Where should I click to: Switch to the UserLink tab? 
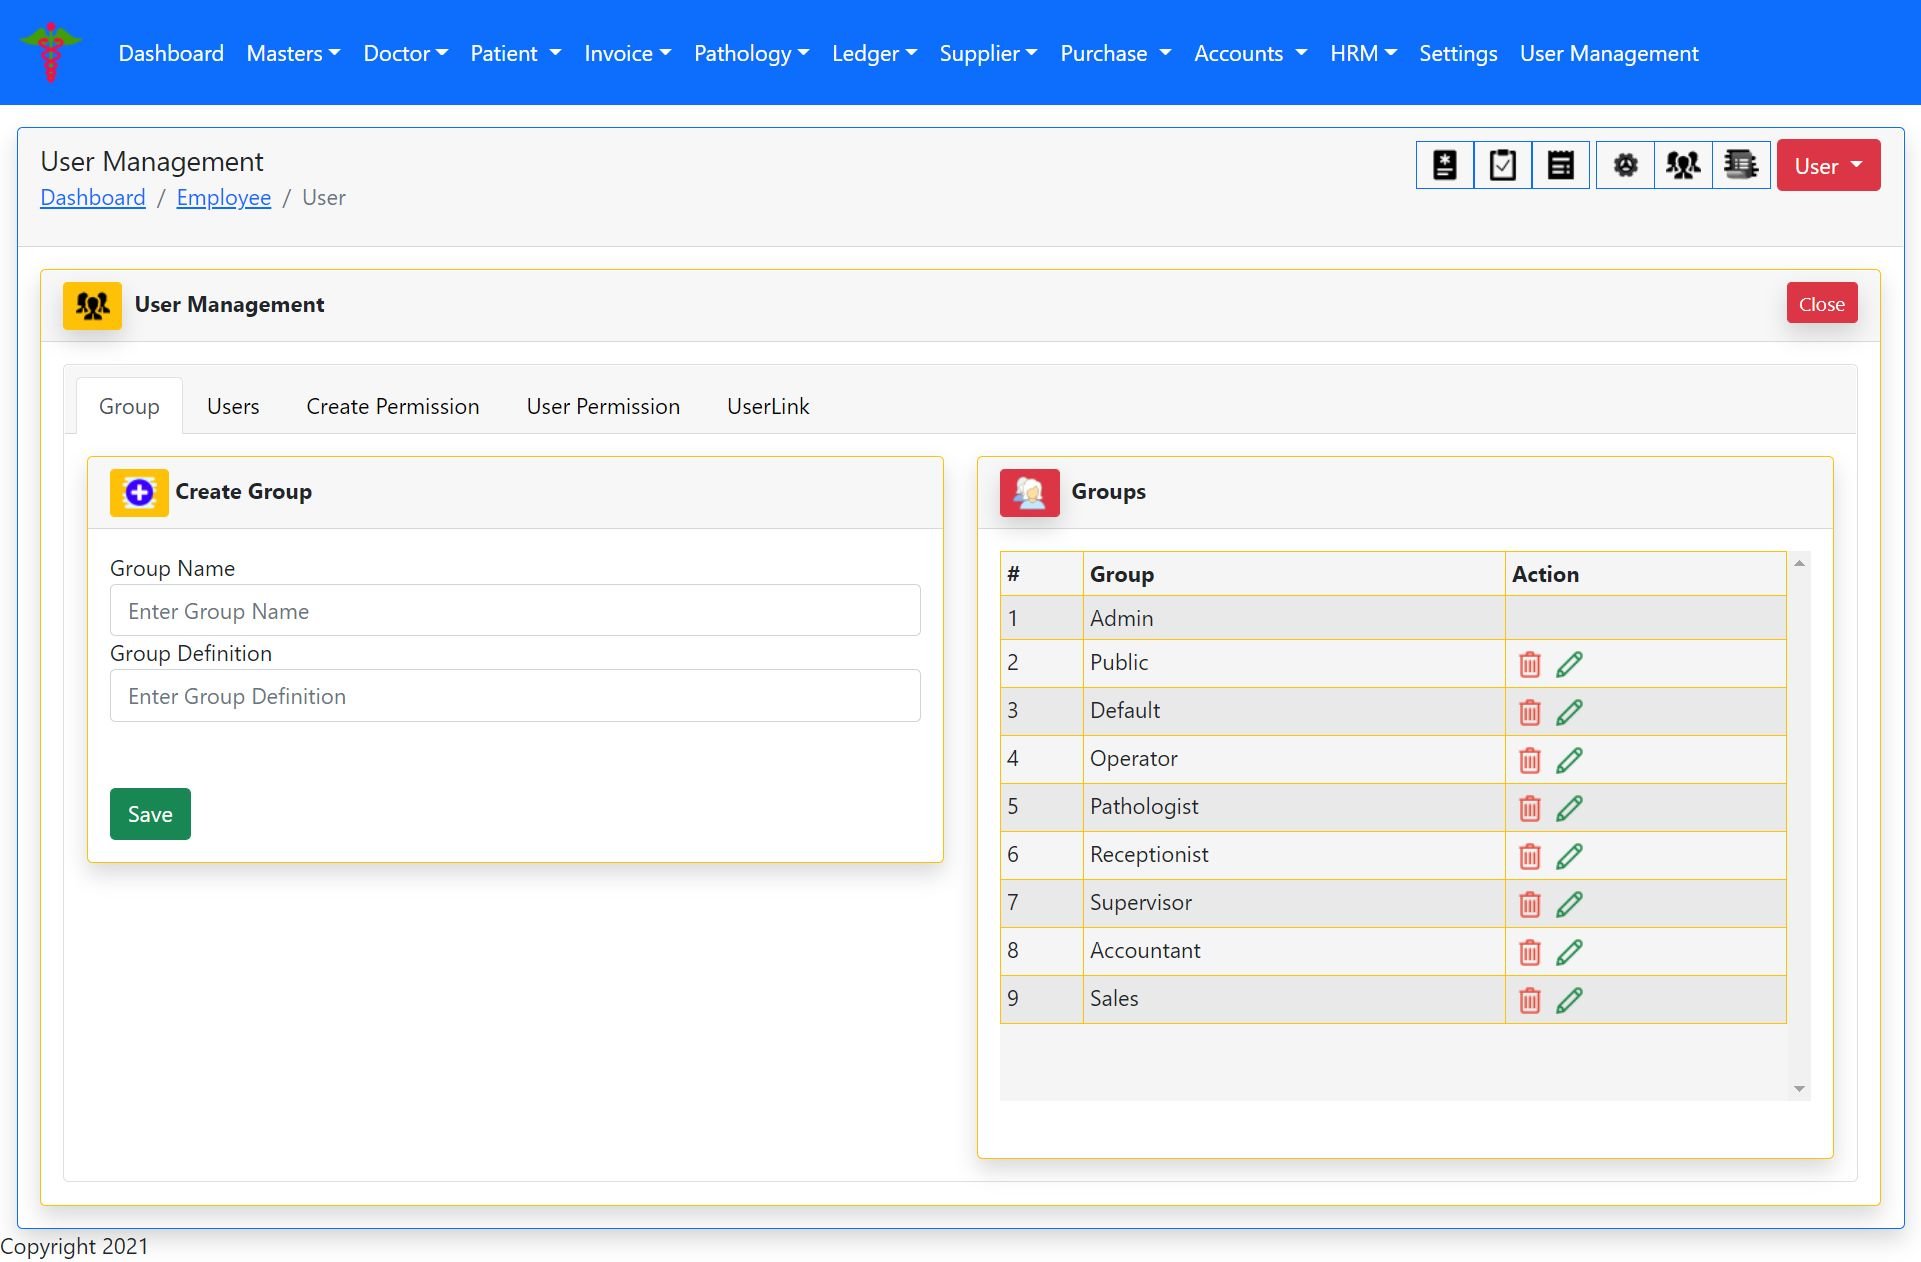pyautogui.click(x=767, y=406)
